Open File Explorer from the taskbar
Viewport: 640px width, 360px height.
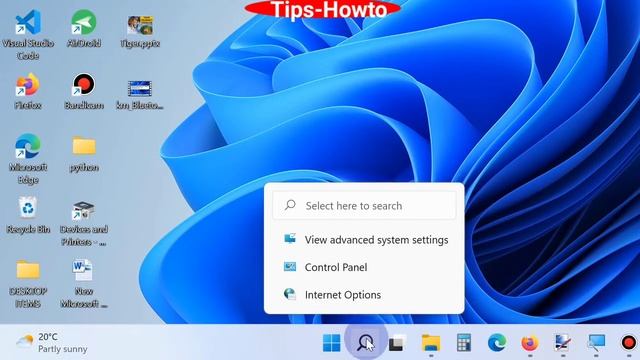pyautogui.click(x=431, y=342)
